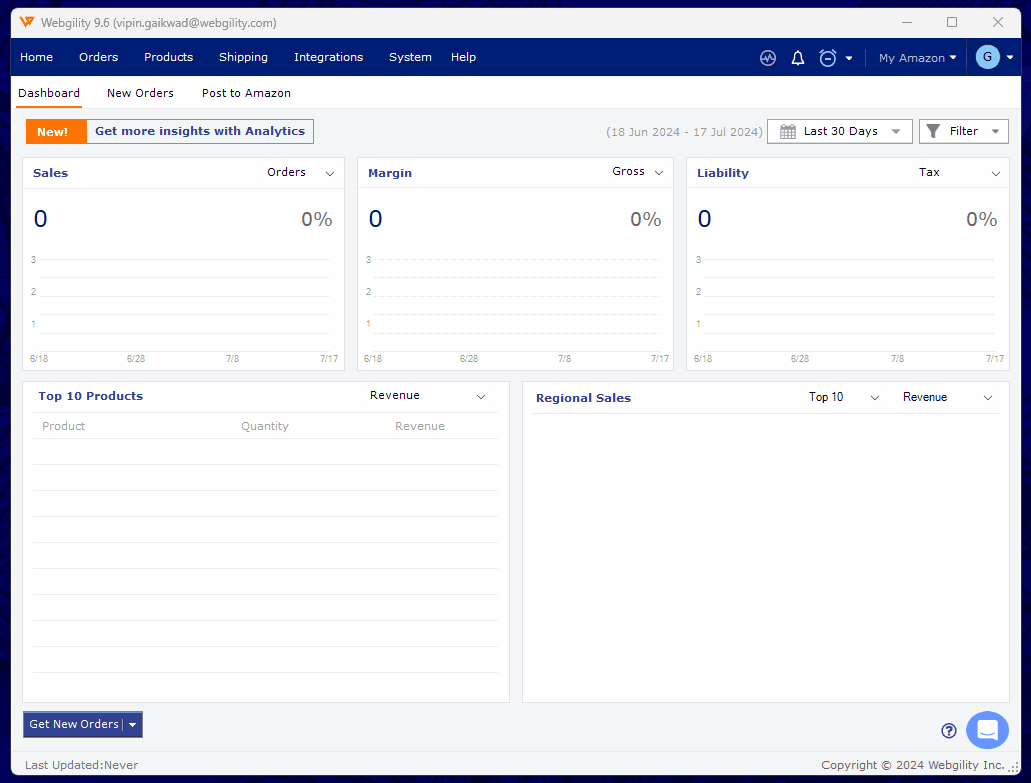Open the chat support bubble icon

[987, 730]
